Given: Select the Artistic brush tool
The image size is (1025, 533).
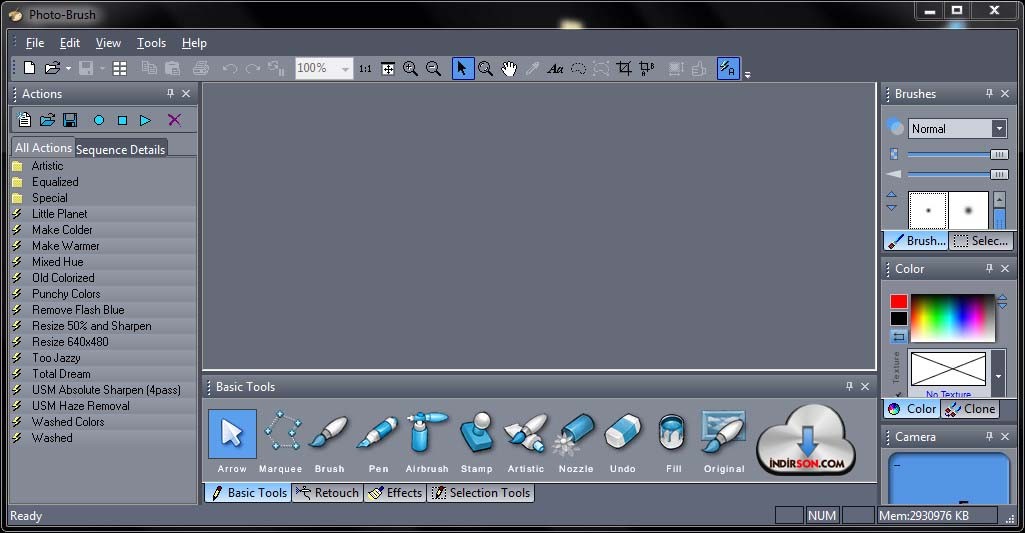Looking at the screenshot, I should (526, 432).
